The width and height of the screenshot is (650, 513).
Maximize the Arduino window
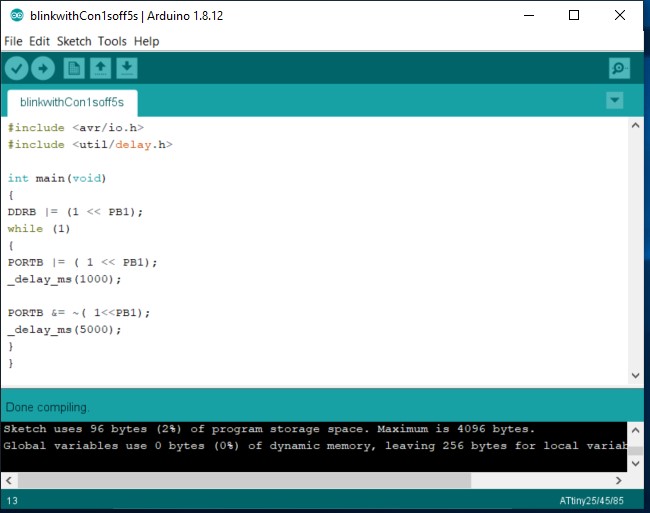point(574,15)
